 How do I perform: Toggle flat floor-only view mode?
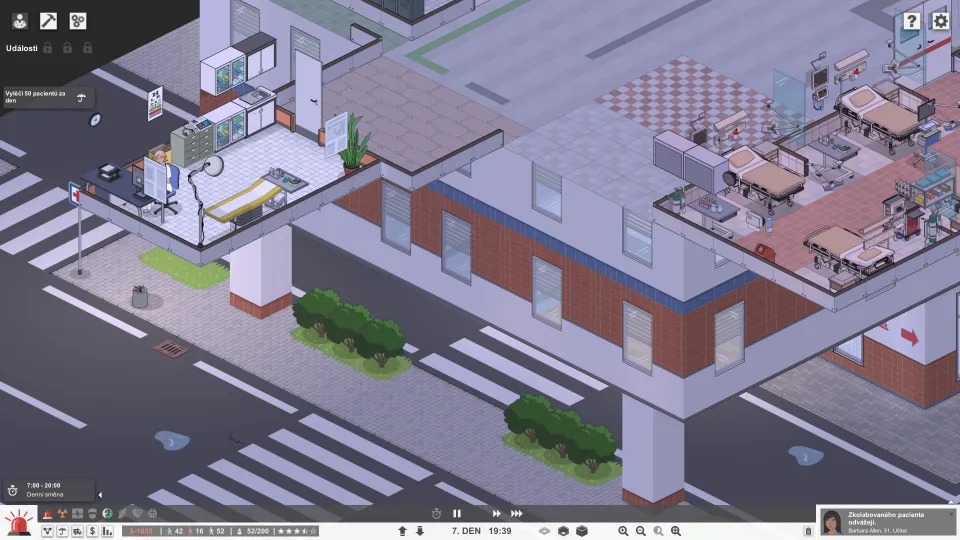tap(545, 531)
